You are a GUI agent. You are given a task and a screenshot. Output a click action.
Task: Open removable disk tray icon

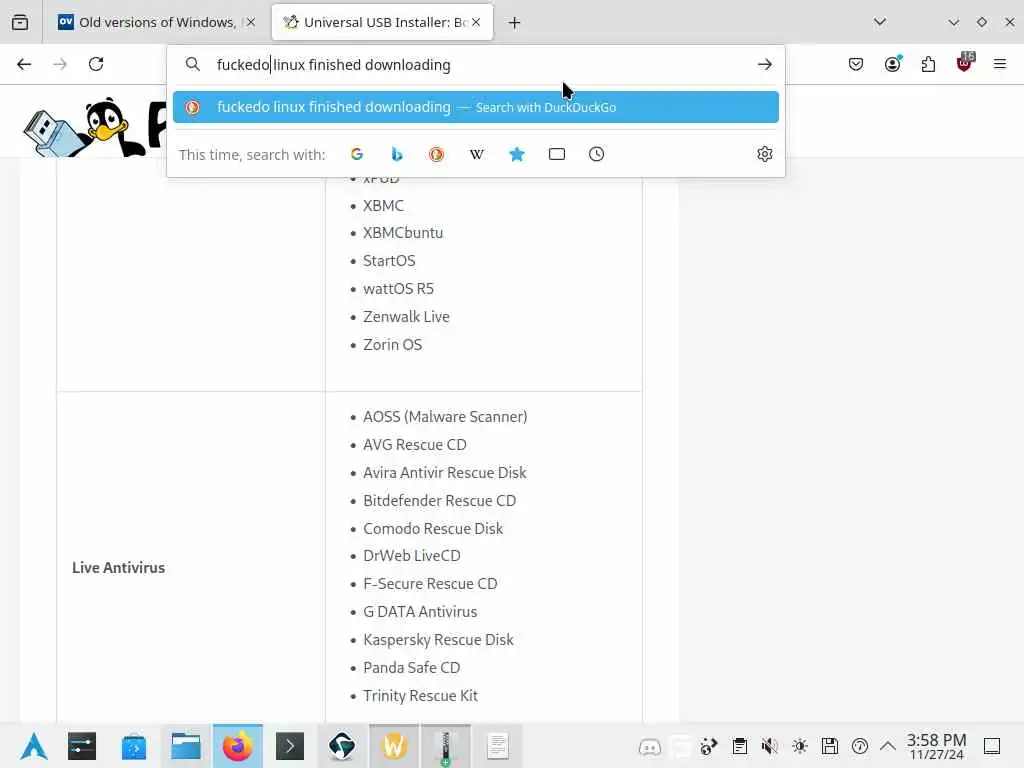(x=830, y=746)
